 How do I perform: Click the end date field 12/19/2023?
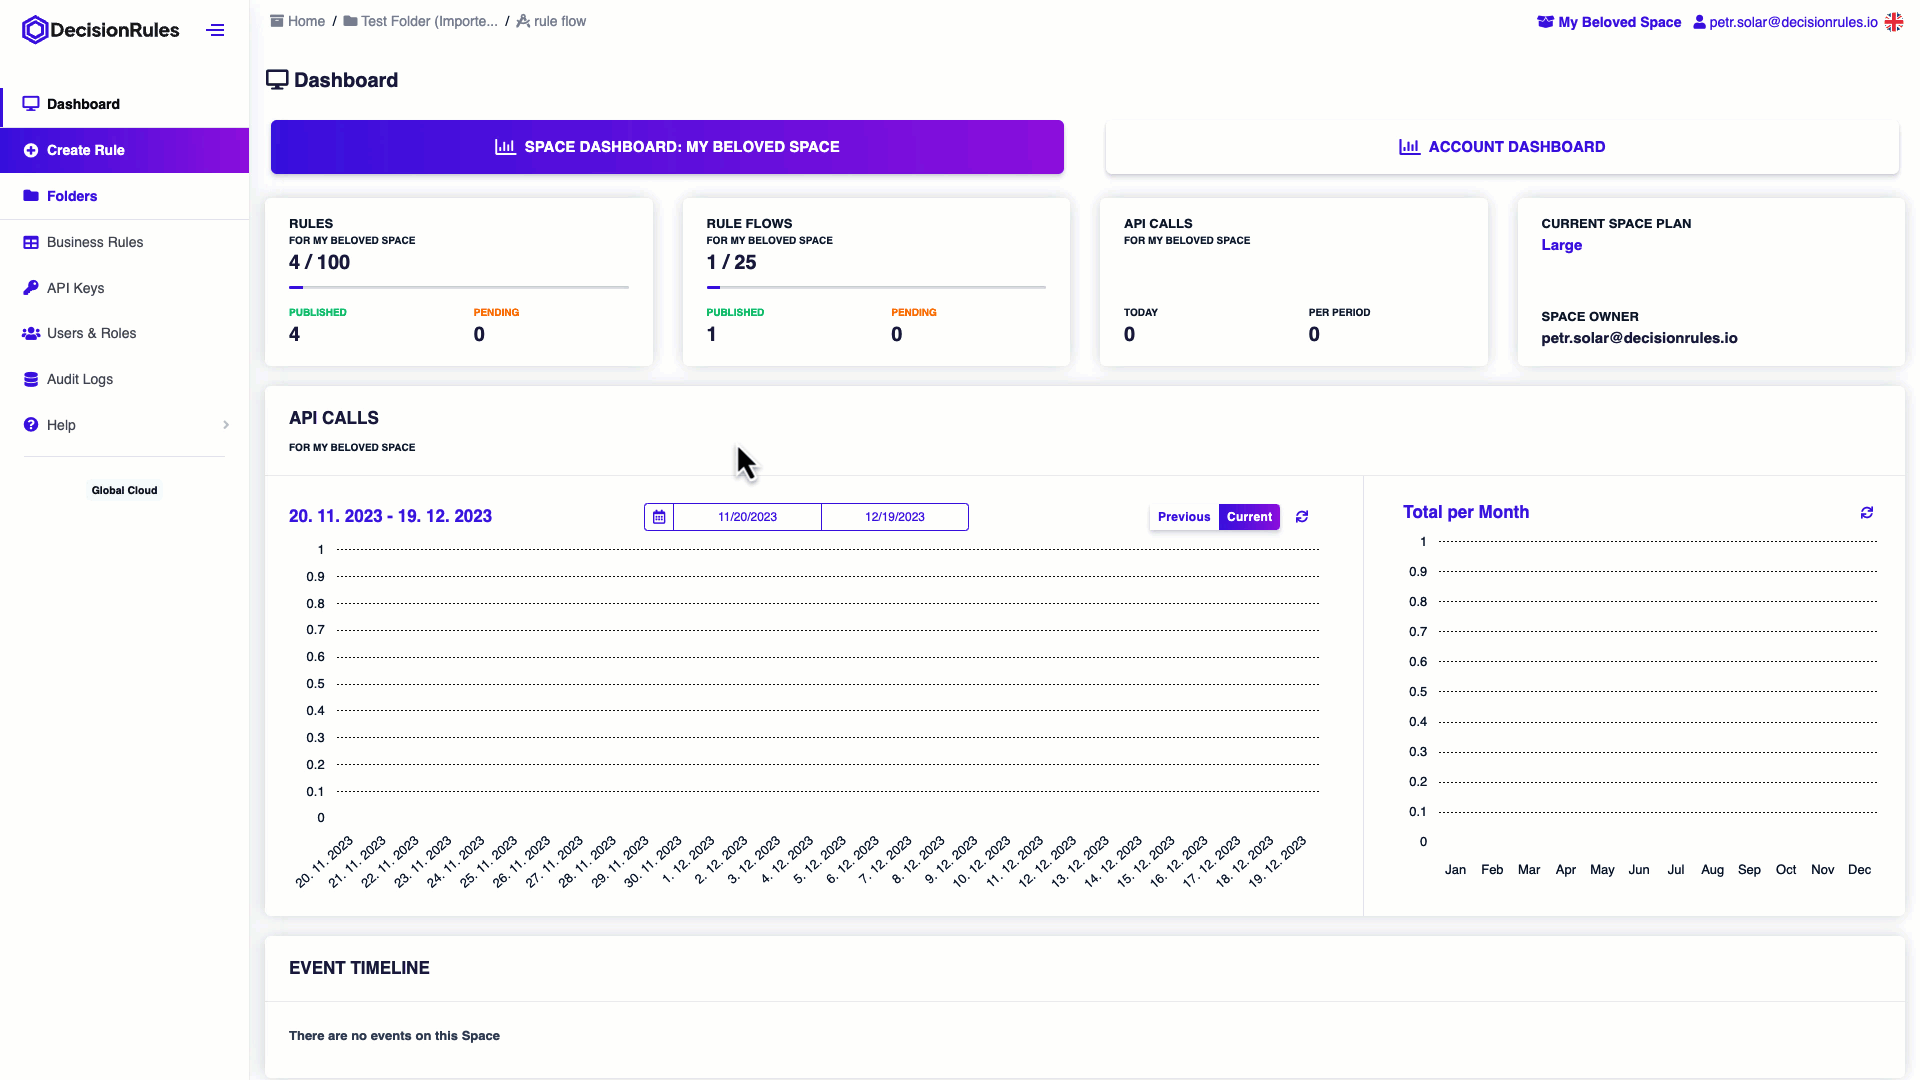895,517
